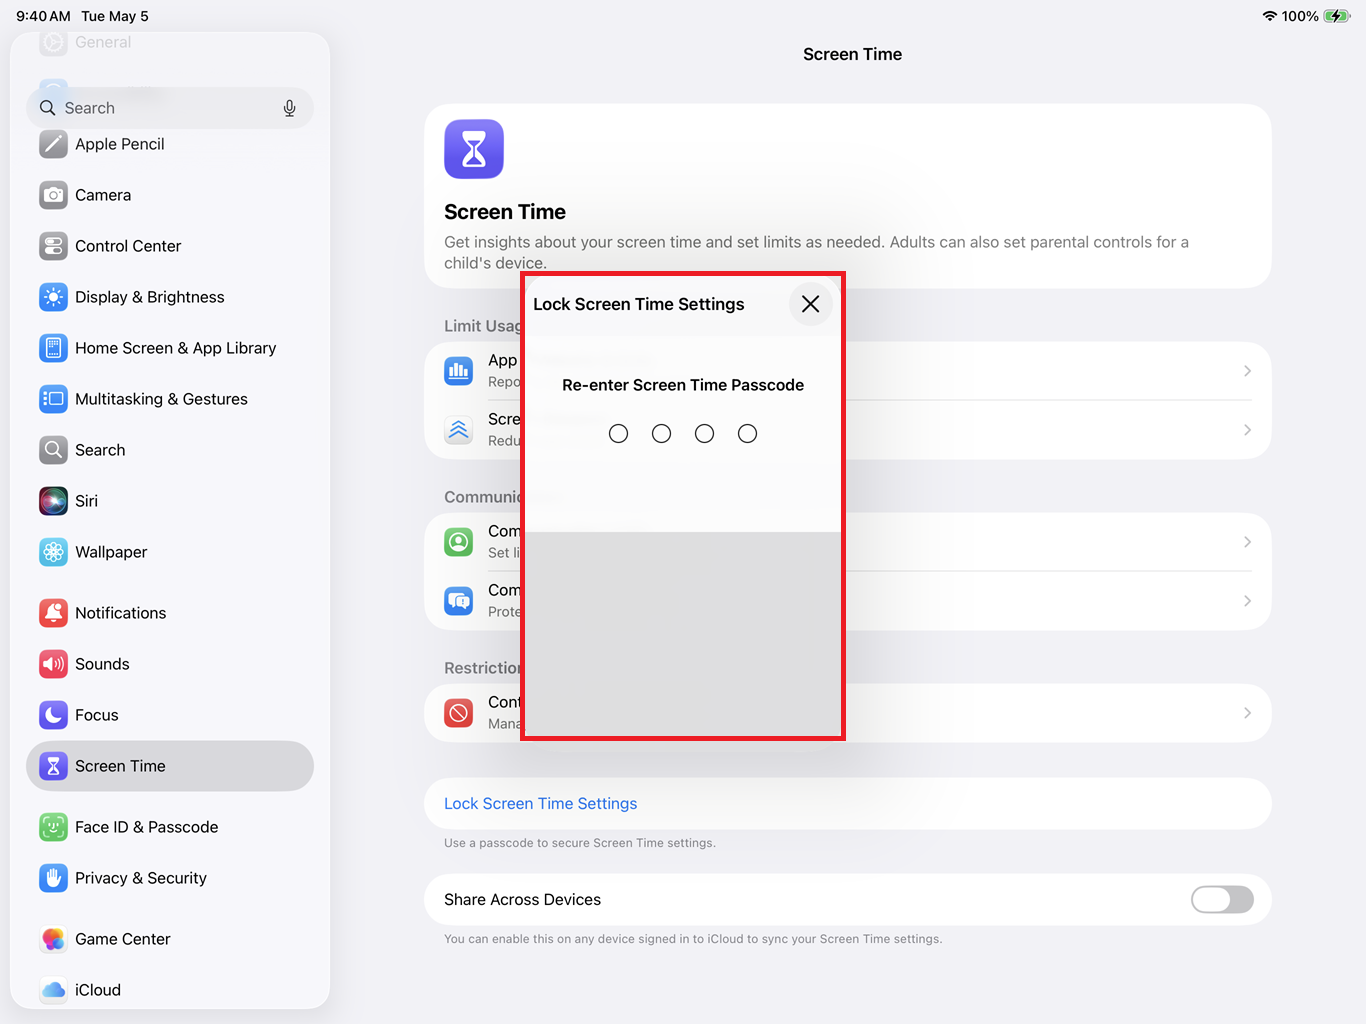Tap Home Screen & App Library icon
This screenshot has width=1366, height=1024.
click(53, 348)
